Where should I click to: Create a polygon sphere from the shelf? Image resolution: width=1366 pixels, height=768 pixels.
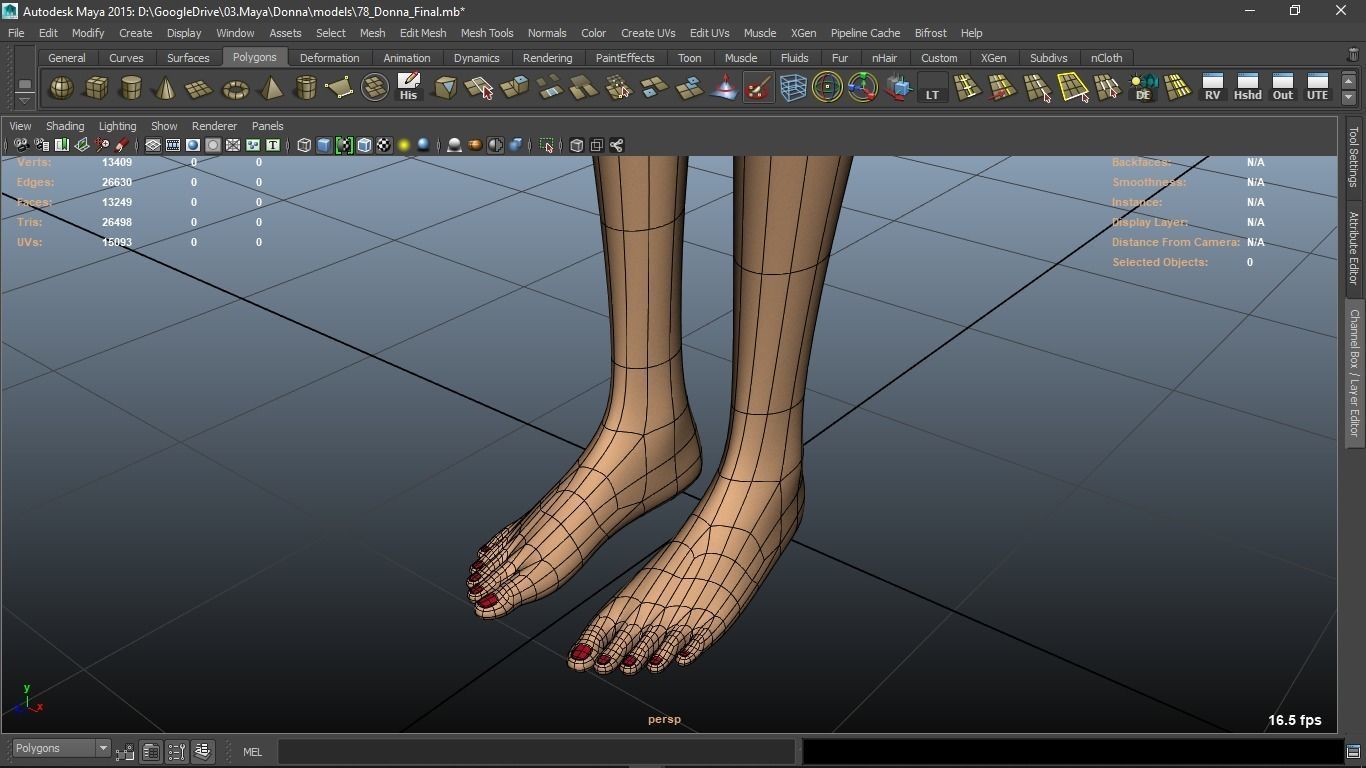tap(61, 88)
